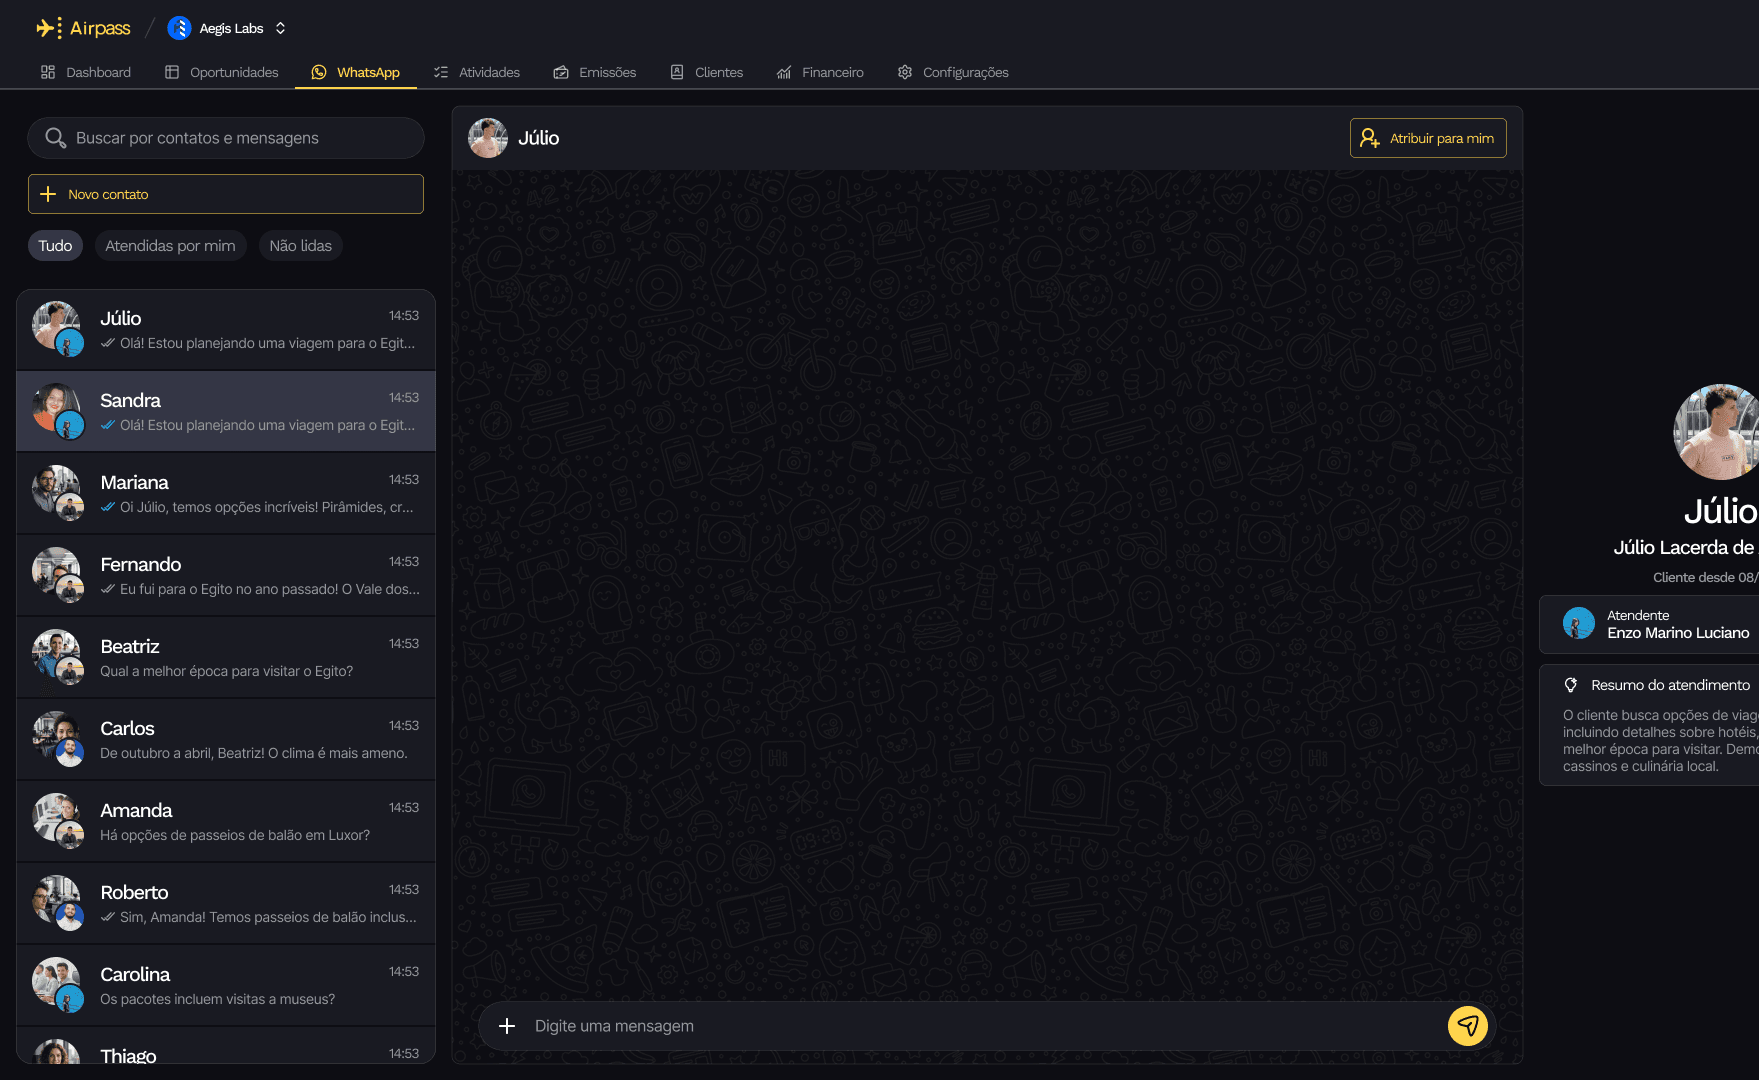This screenshot has width=1759, height=1080.
Task: Expand the Aegis Labs workspace switcher
Action: click(x=281, y=28)
